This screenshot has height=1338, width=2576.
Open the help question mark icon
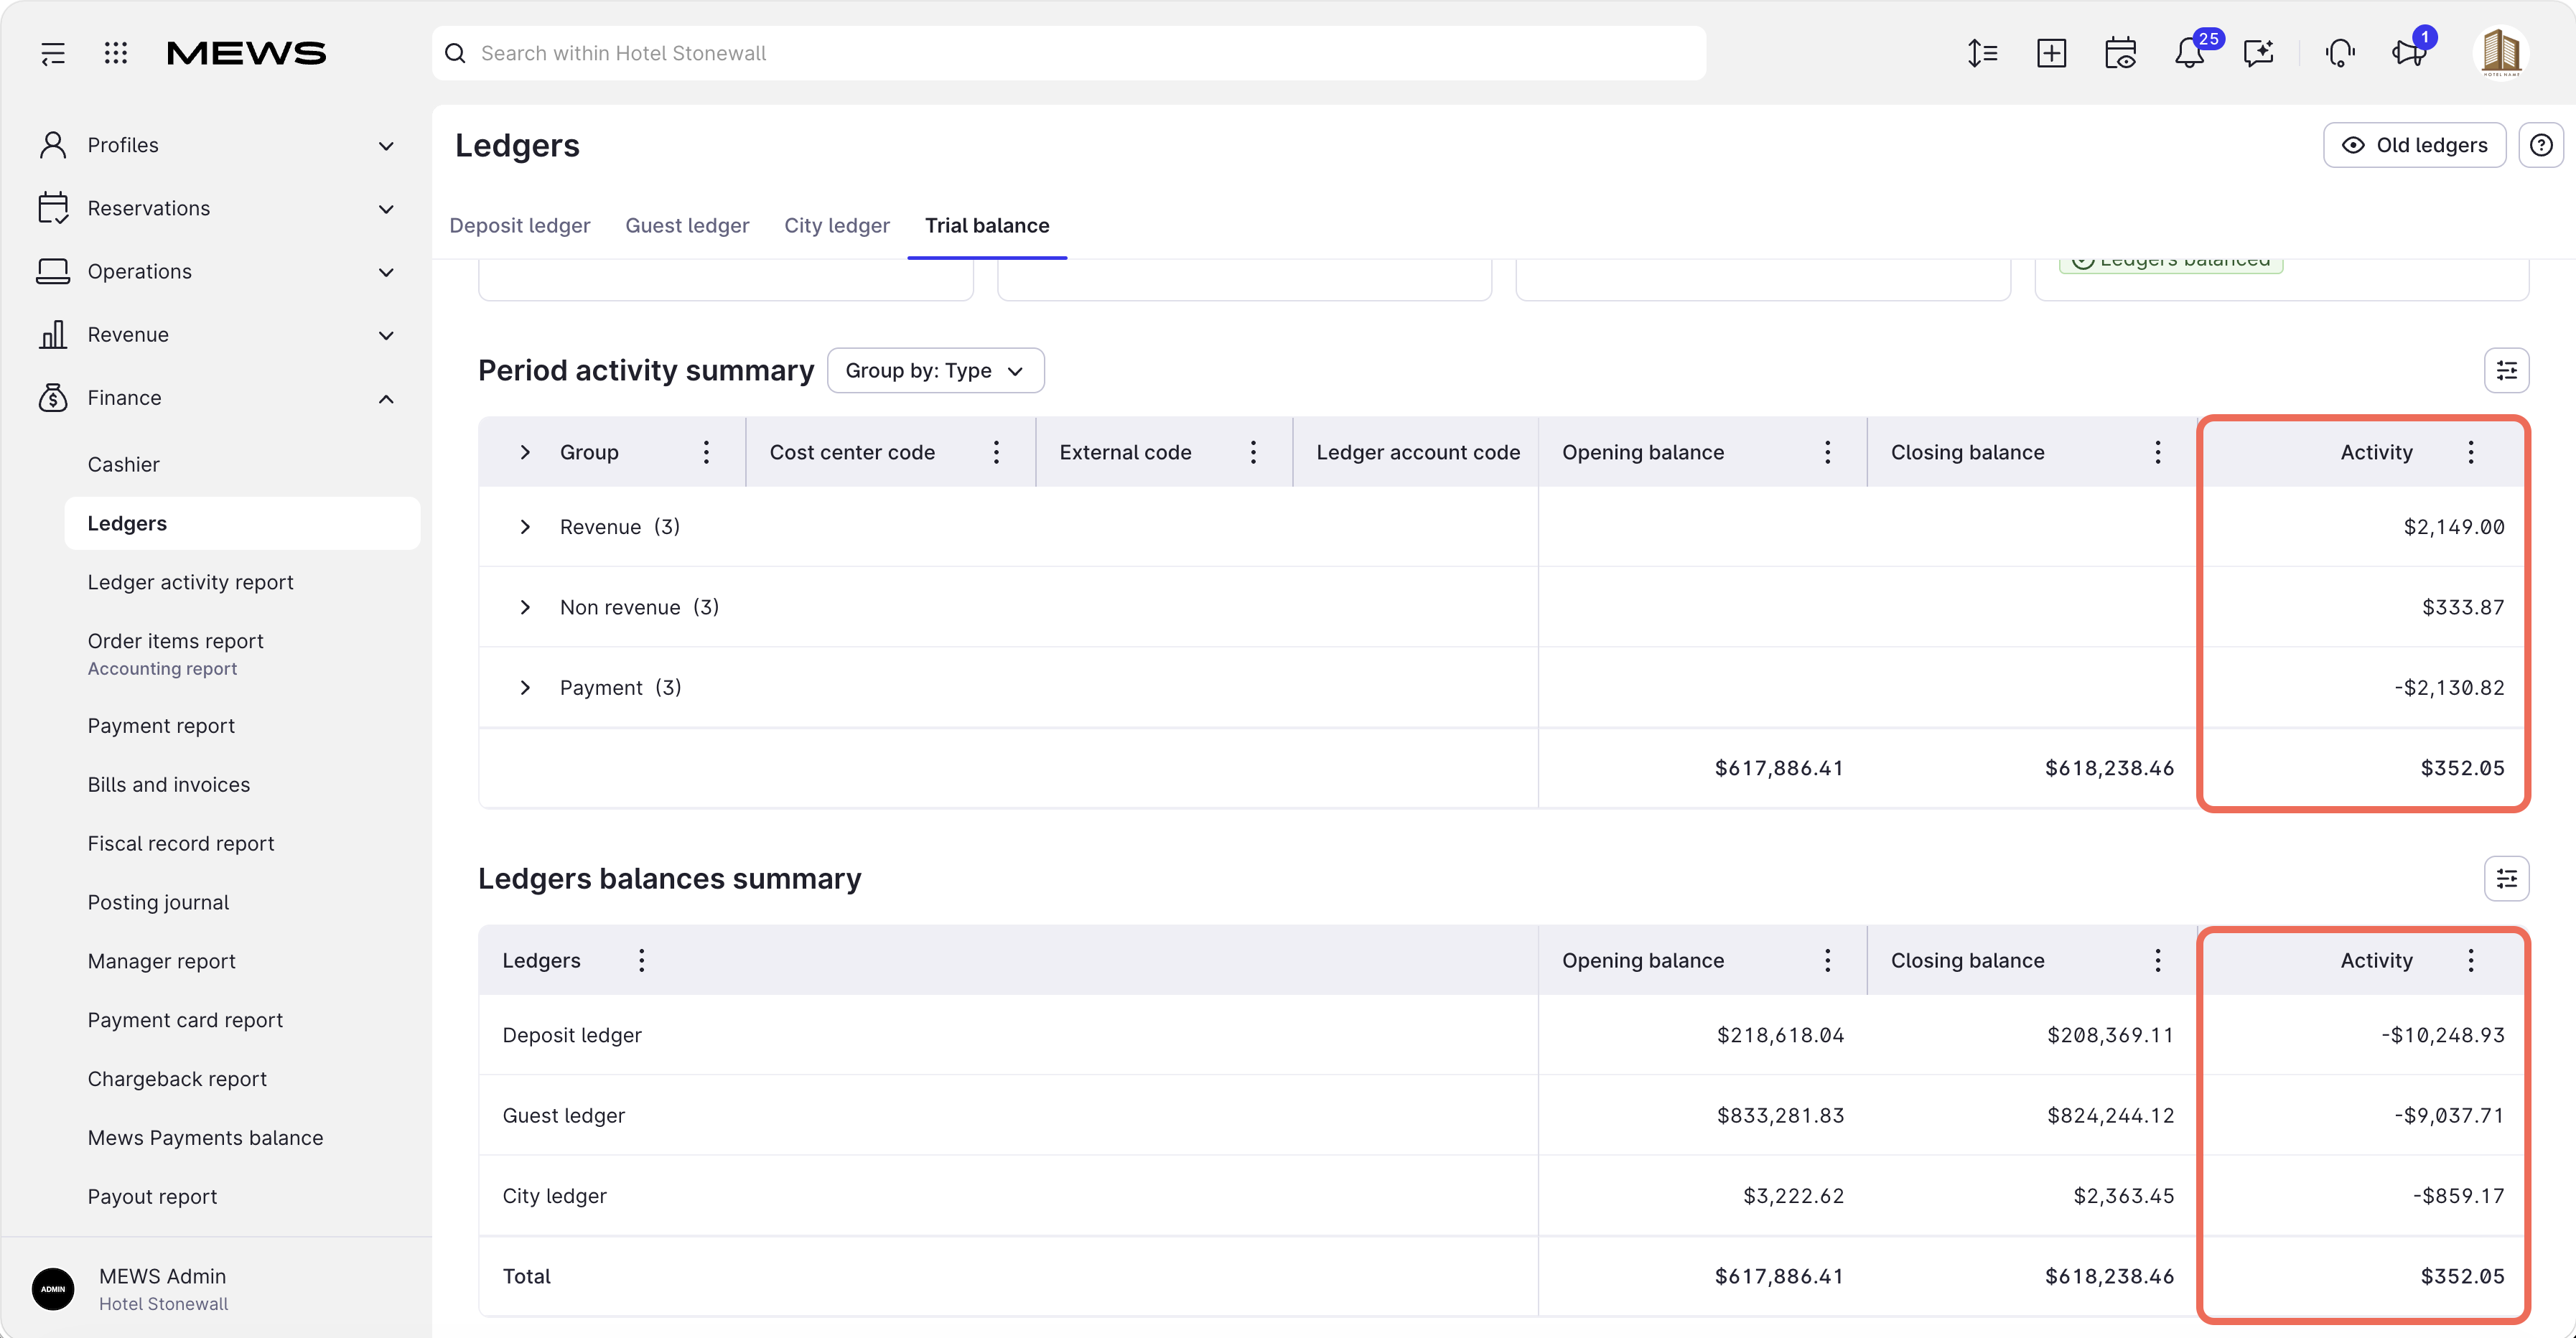point(2541,145)
